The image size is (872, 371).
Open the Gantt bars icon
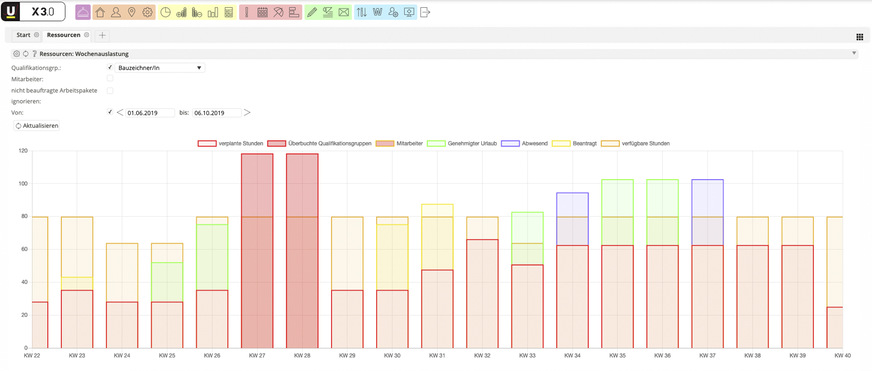point(294,12)
